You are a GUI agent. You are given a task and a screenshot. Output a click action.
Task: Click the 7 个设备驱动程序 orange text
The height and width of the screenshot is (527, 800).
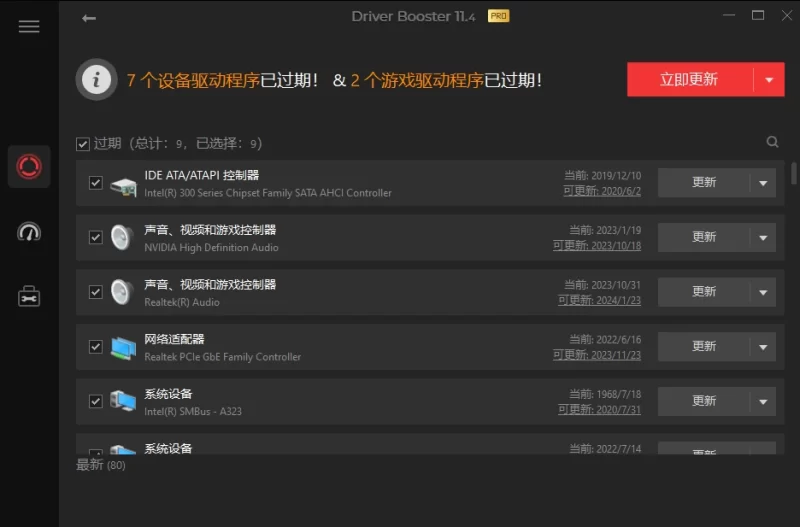[x=193, y=80]
